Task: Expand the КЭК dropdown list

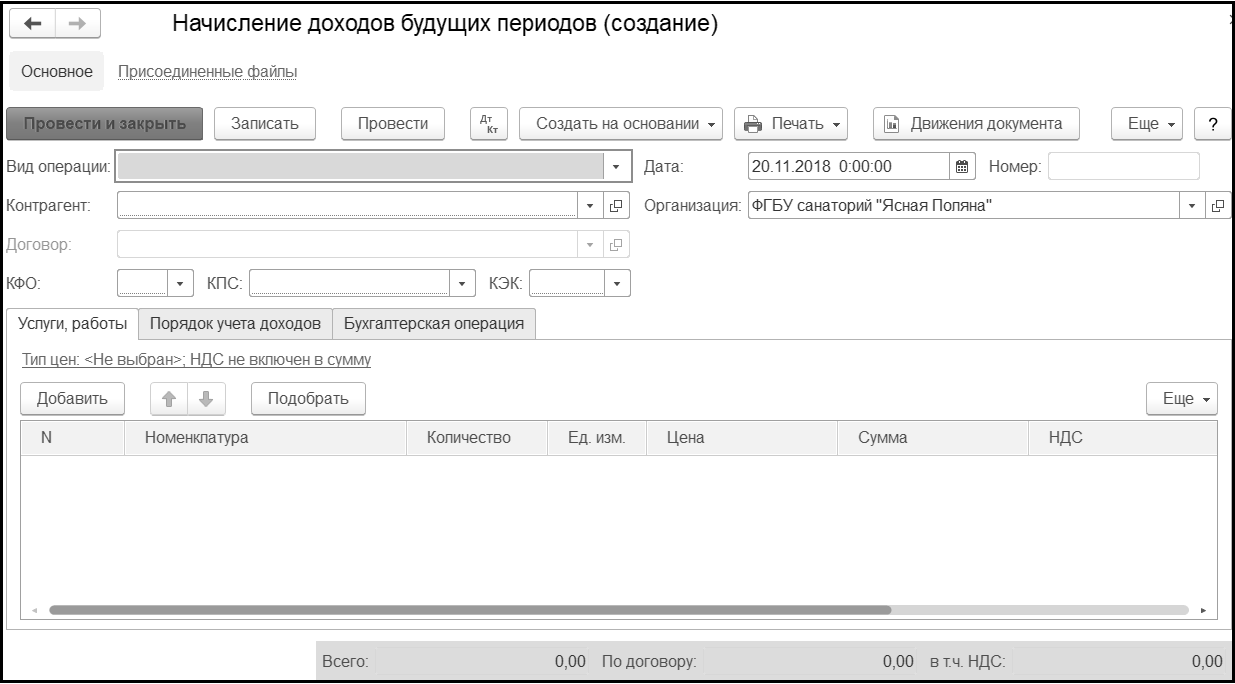Action: pos(616,284)
